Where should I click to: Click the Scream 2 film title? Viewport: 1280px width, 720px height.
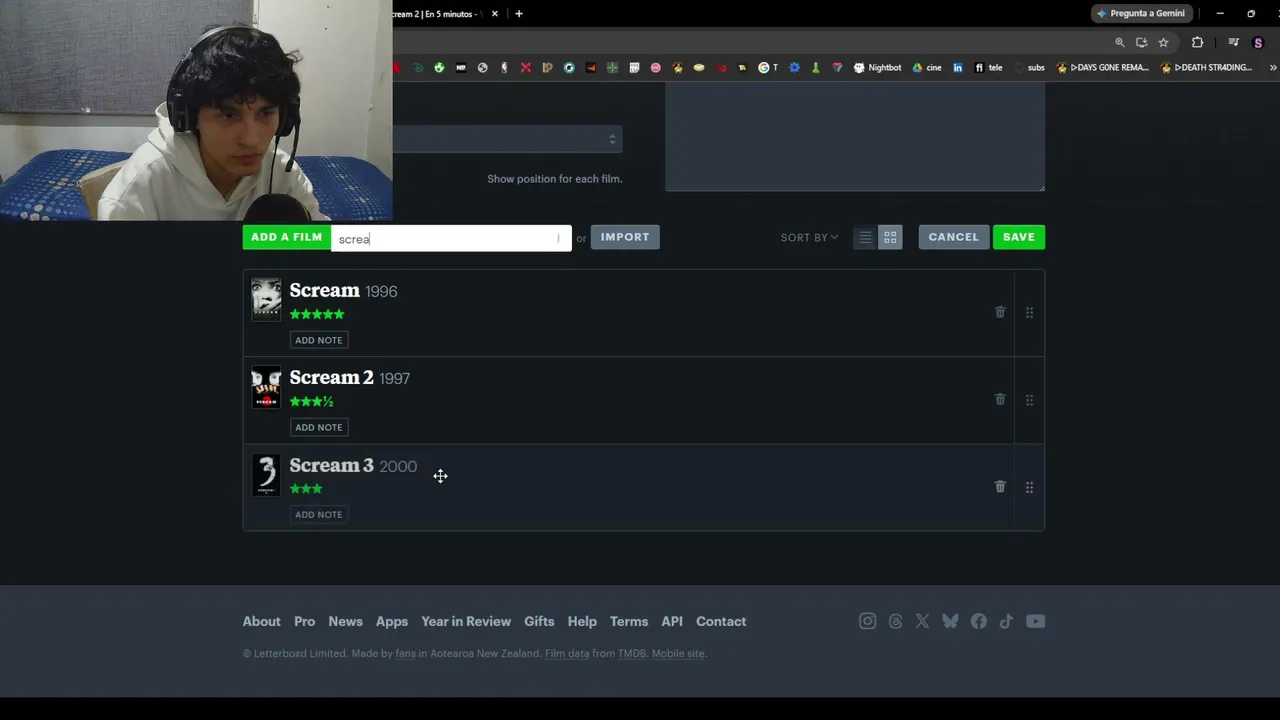[x=332, y=377]
